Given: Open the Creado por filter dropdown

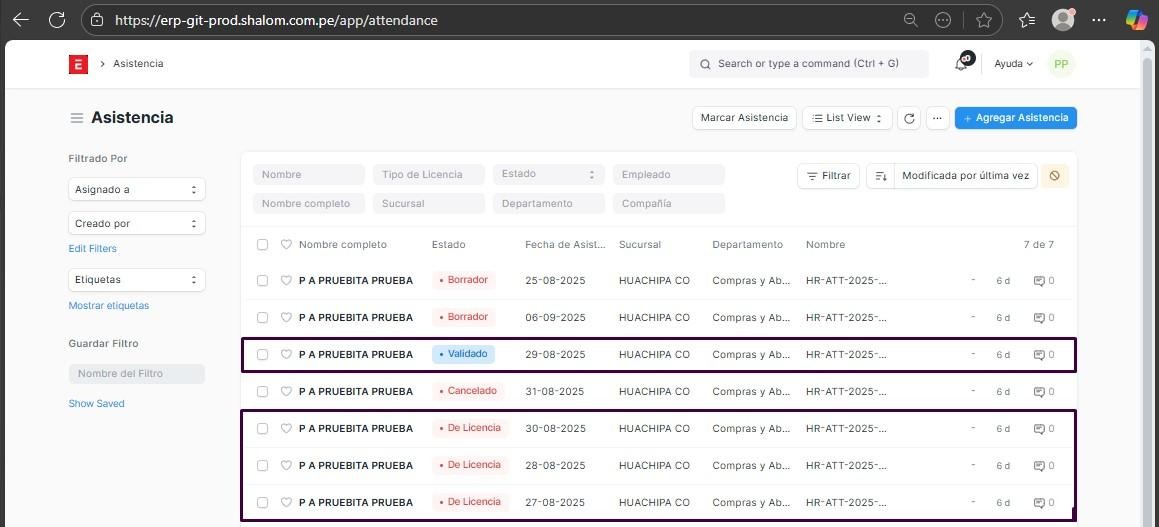Looking at the screenshot, I should (x=136, y=224).
